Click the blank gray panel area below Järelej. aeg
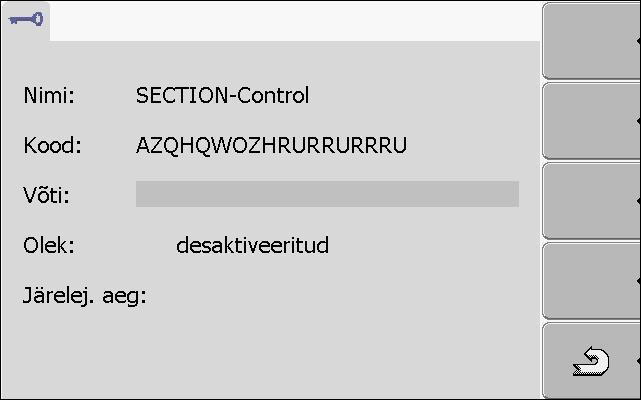 270,354
